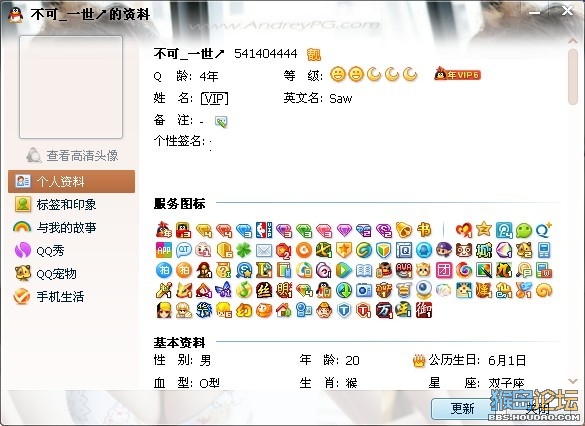Click the English name value Saw
The height and width of the screenshot is (426, 585).
tap(340, 98)
